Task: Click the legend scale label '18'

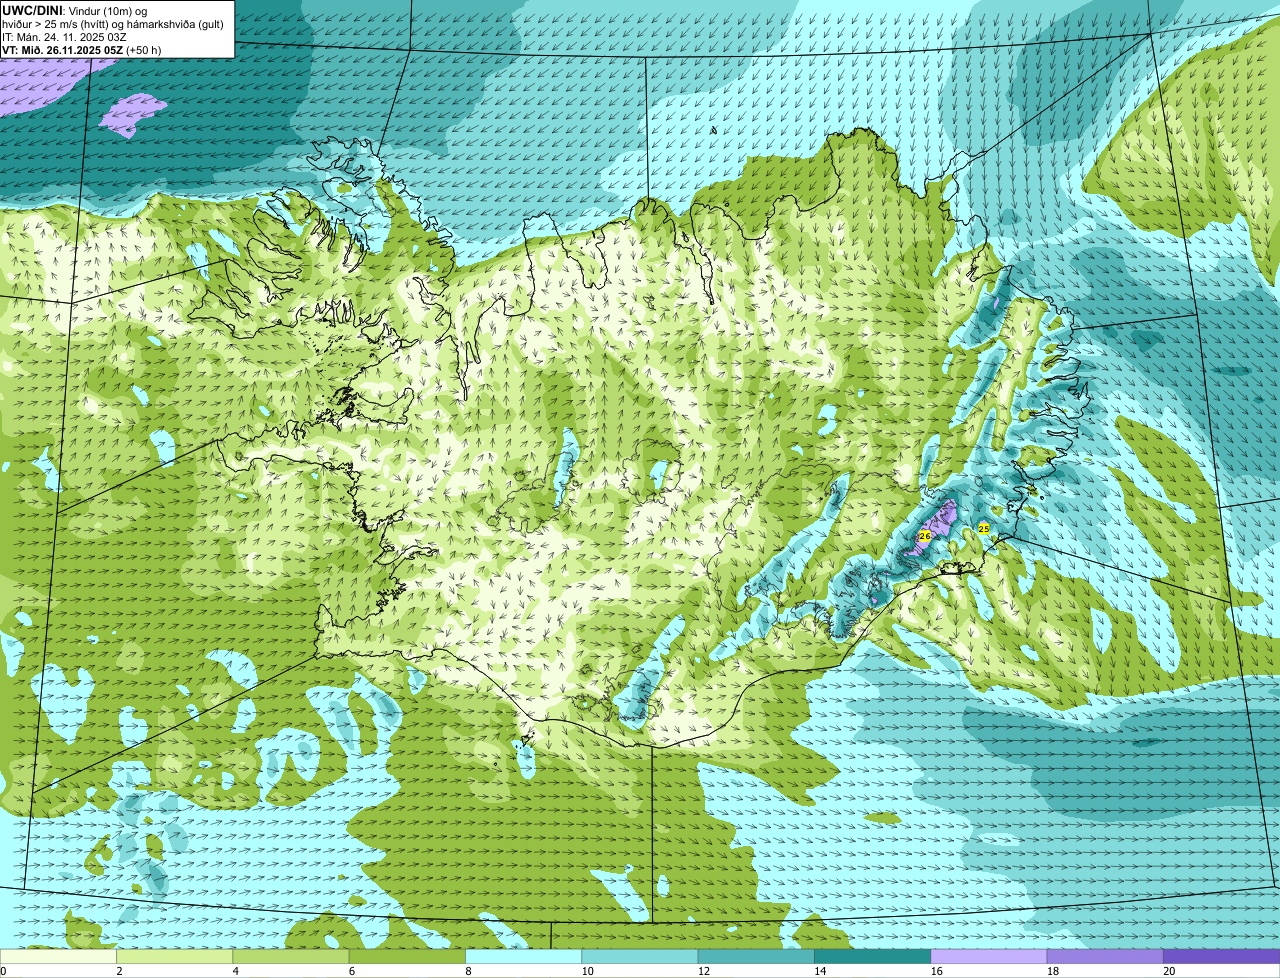Action: click(1052, 971)
